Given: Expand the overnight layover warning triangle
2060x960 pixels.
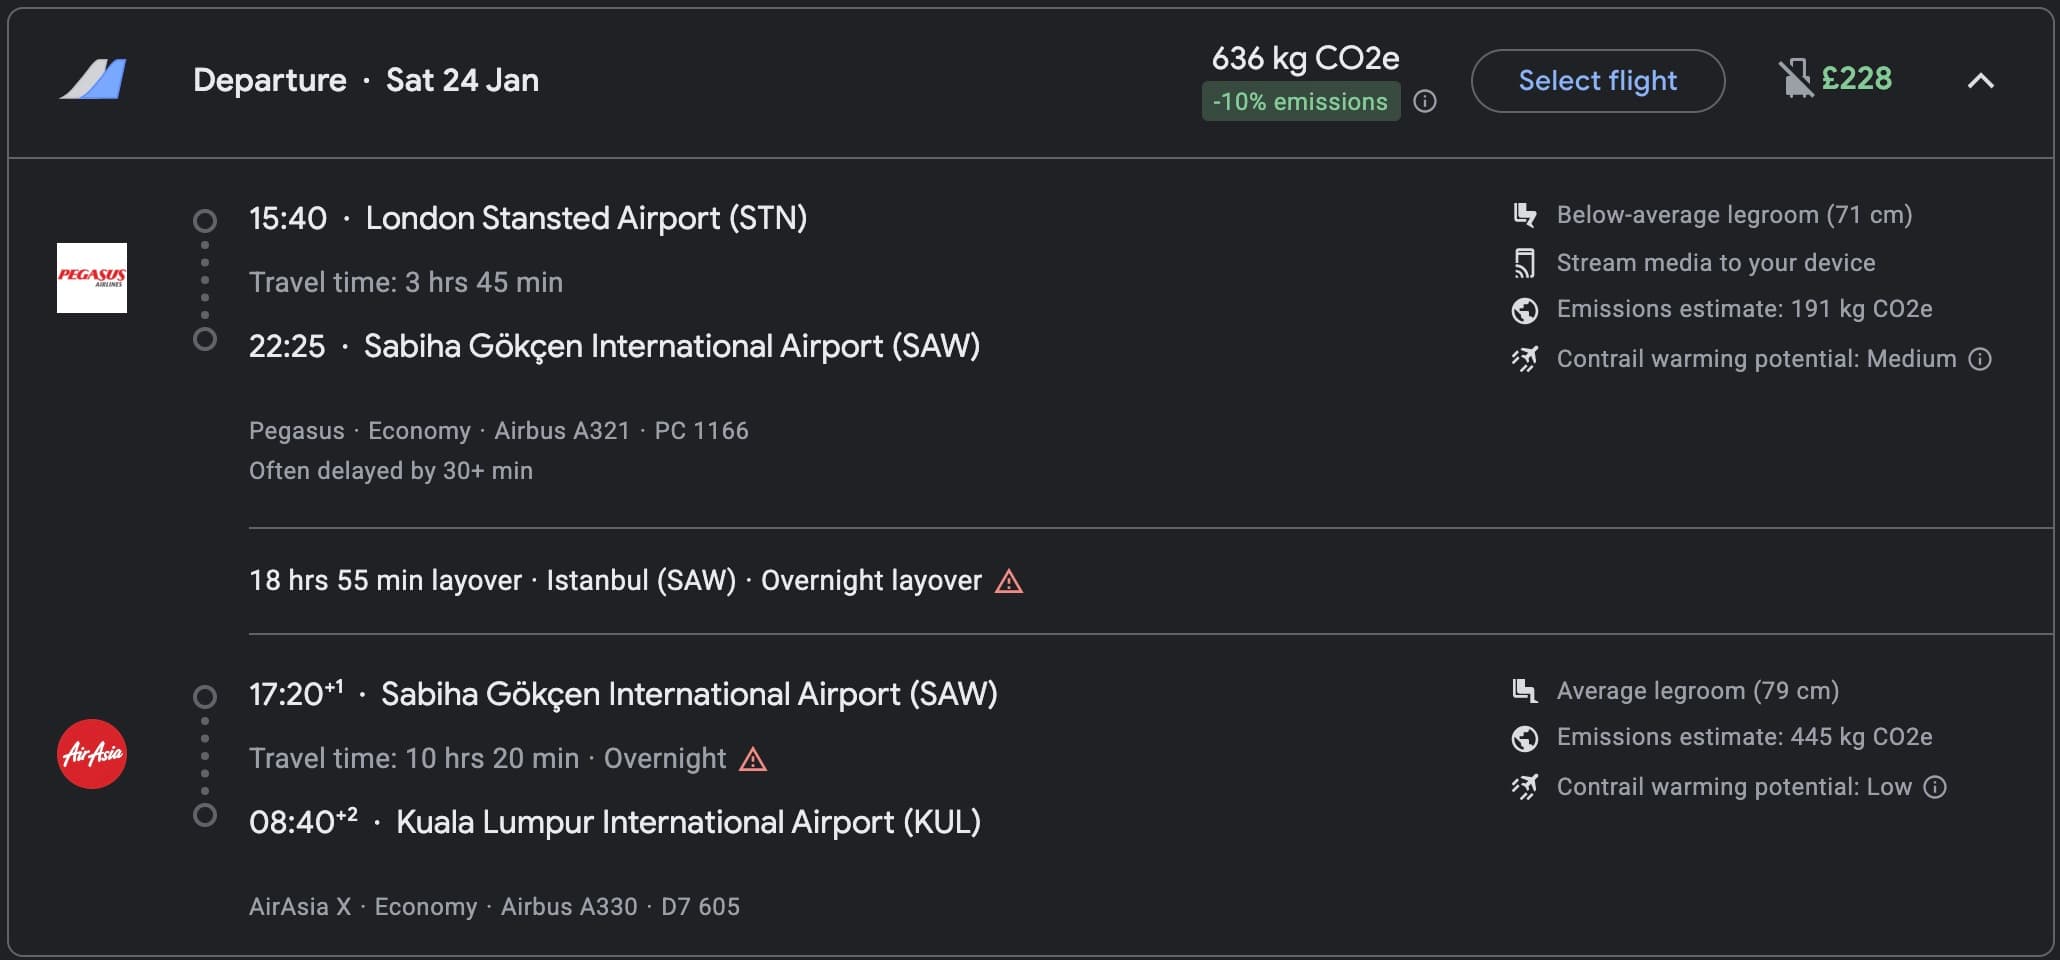Looking at the screenshot, I should point(1009,580).
